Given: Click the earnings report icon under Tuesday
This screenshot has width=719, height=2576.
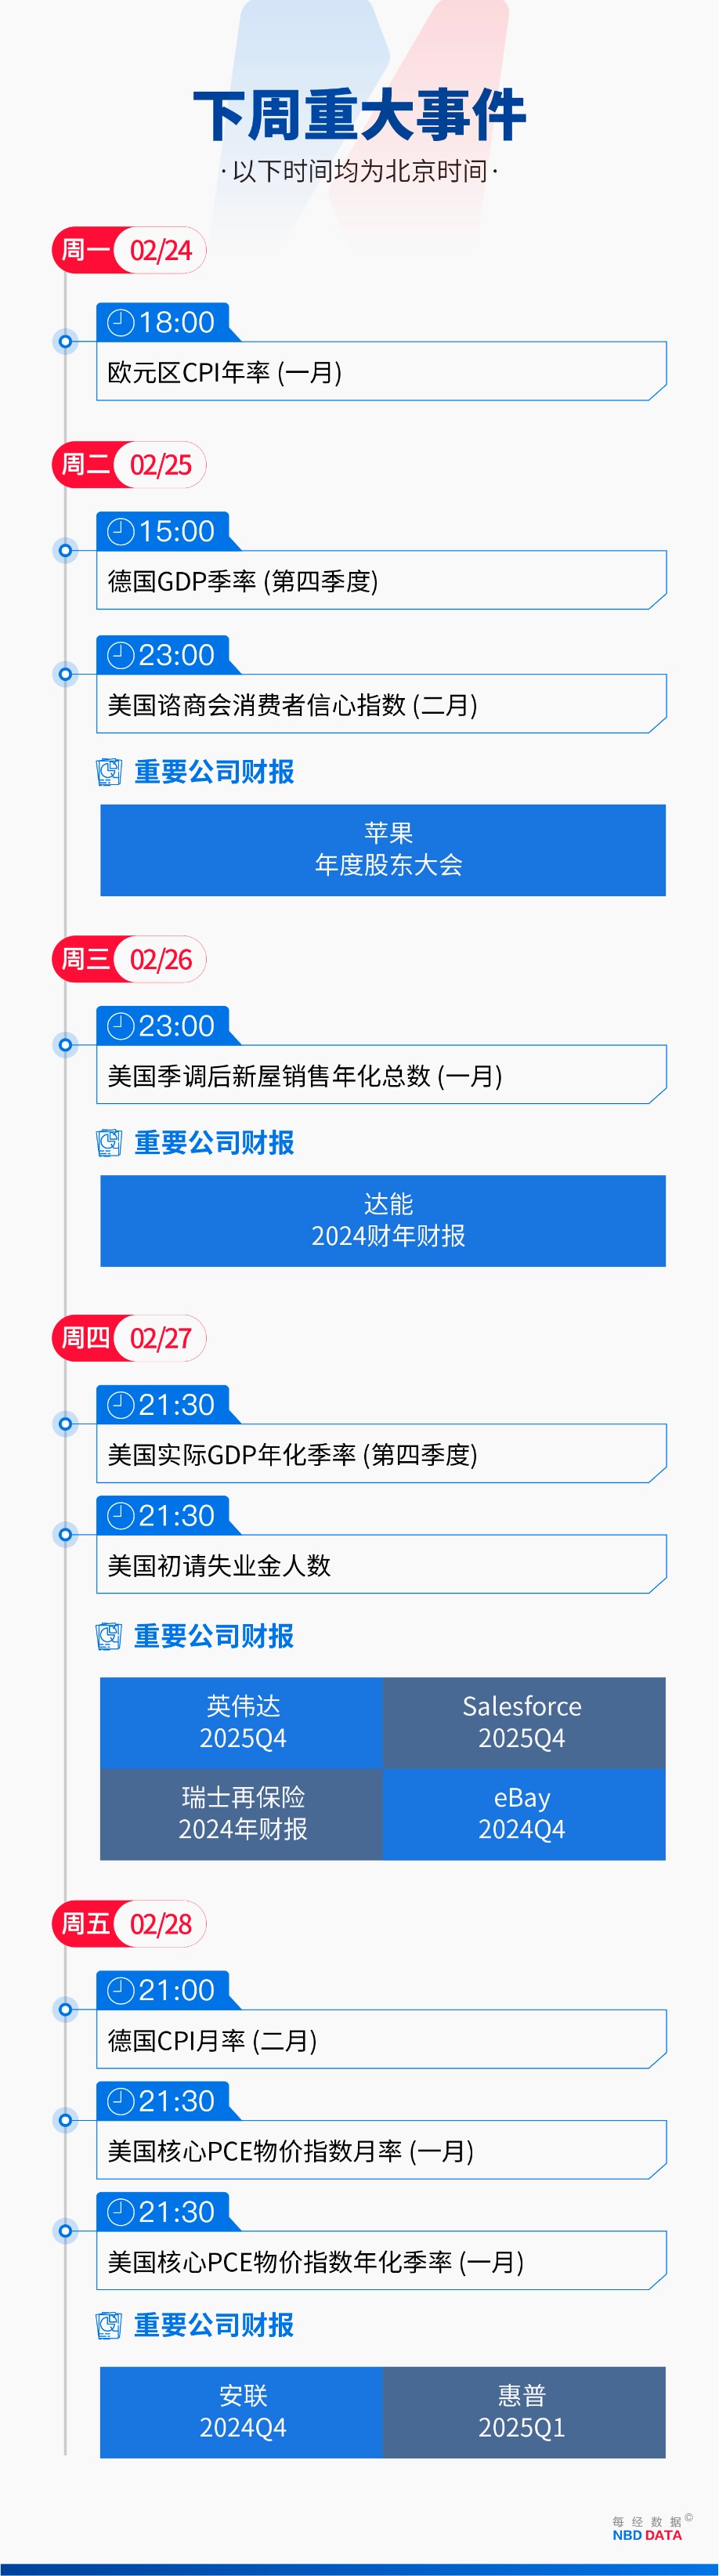Looking at the screenshot, I should pyautogui.click(x=109, y=772).
